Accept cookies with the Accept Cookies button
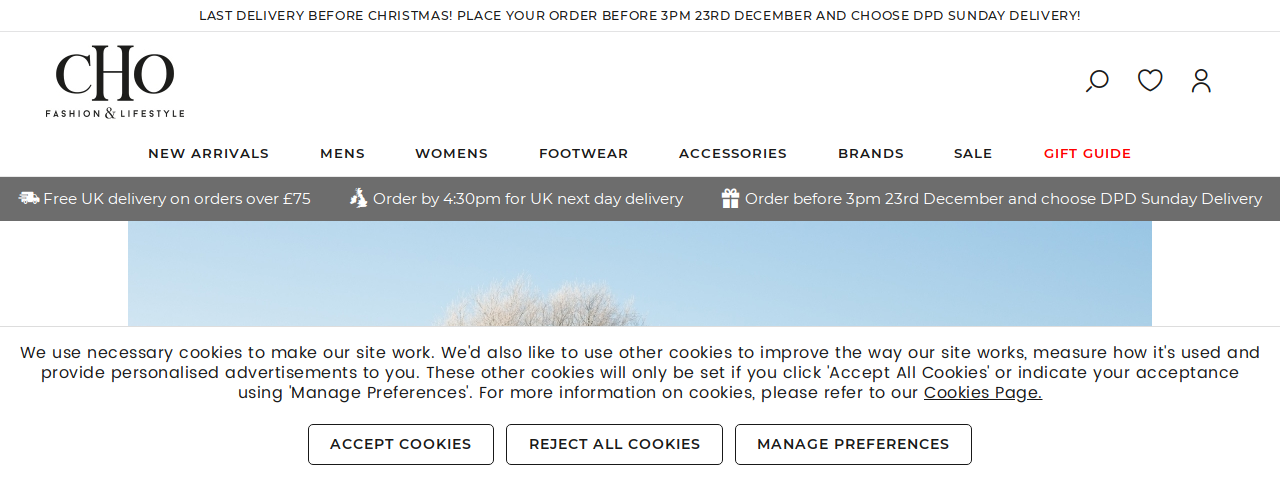Screen dimensions: 1280x480 (x=401, y=444)
